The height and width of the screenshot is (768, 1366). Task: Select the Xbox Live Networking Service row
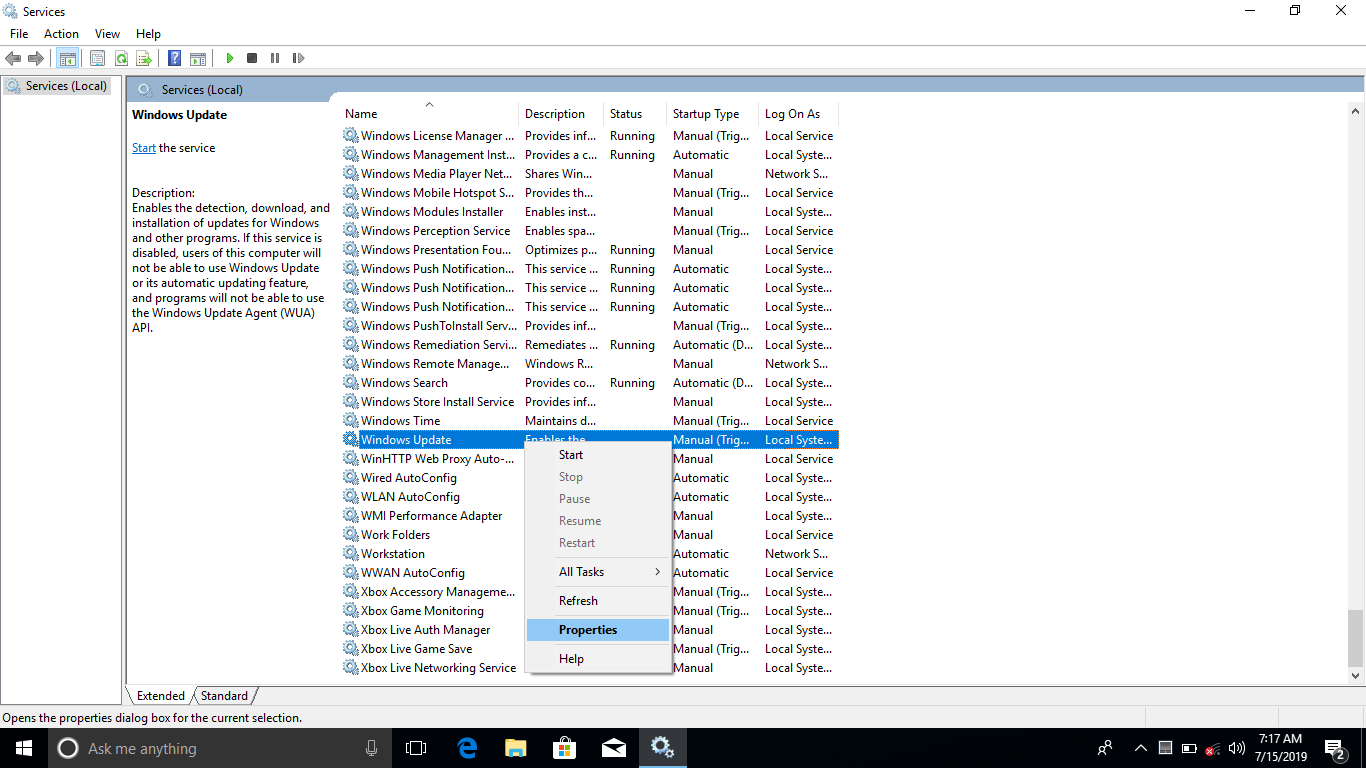[590, 668]
